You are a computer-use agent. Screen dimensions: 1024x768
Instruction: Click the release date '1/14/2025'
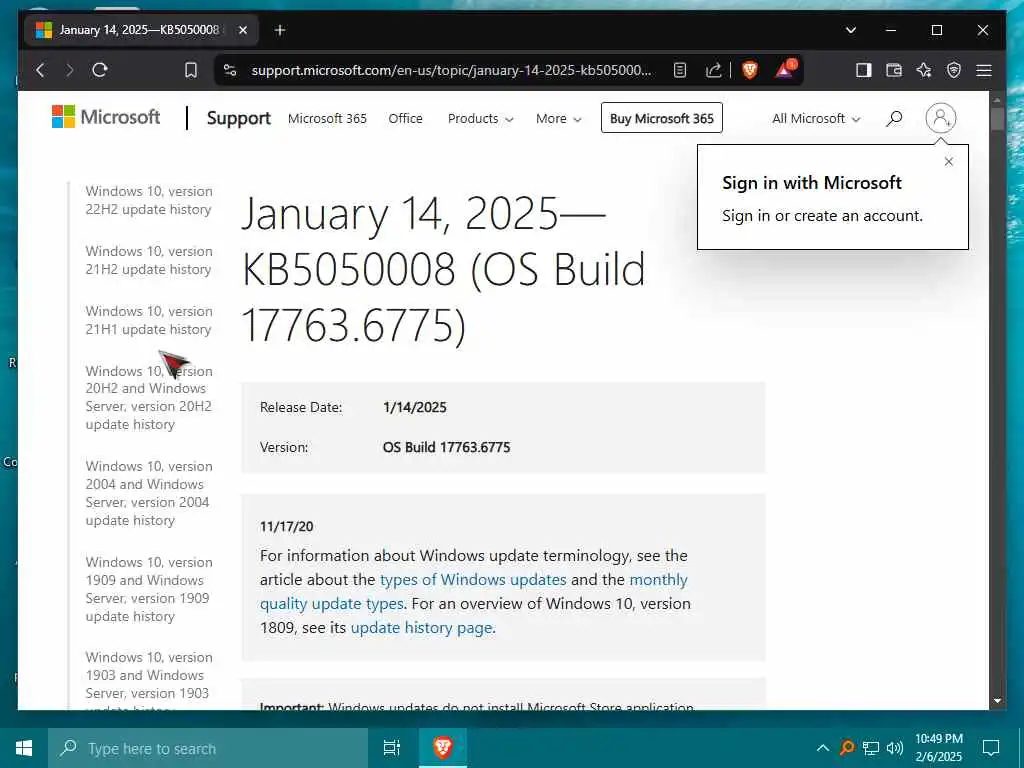tap(415, 408)
